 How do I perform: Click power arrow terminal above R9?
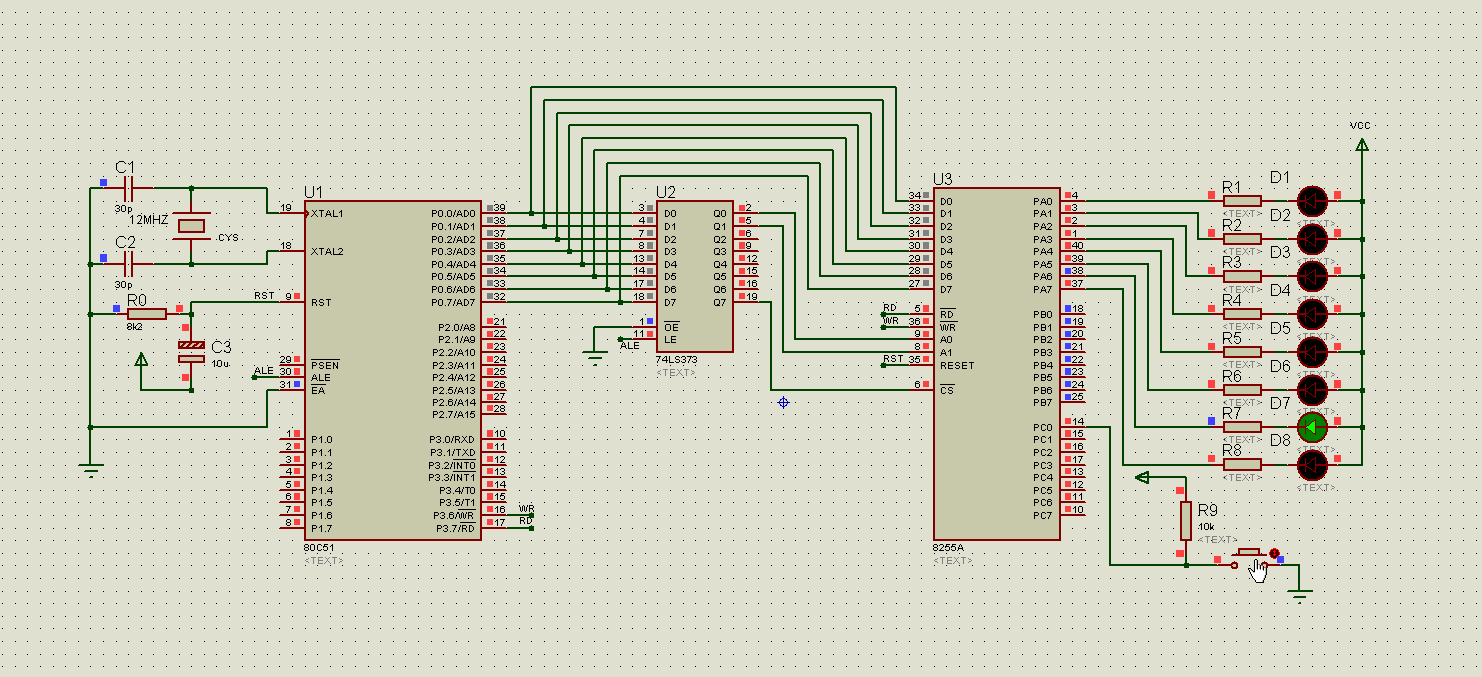pyautogui.click(x=1143, y=477)
